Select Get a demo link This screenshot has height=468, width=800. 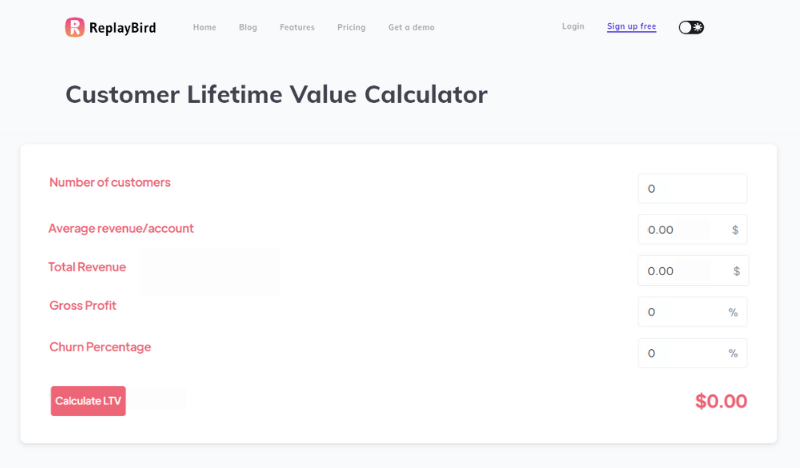[411, 27]
